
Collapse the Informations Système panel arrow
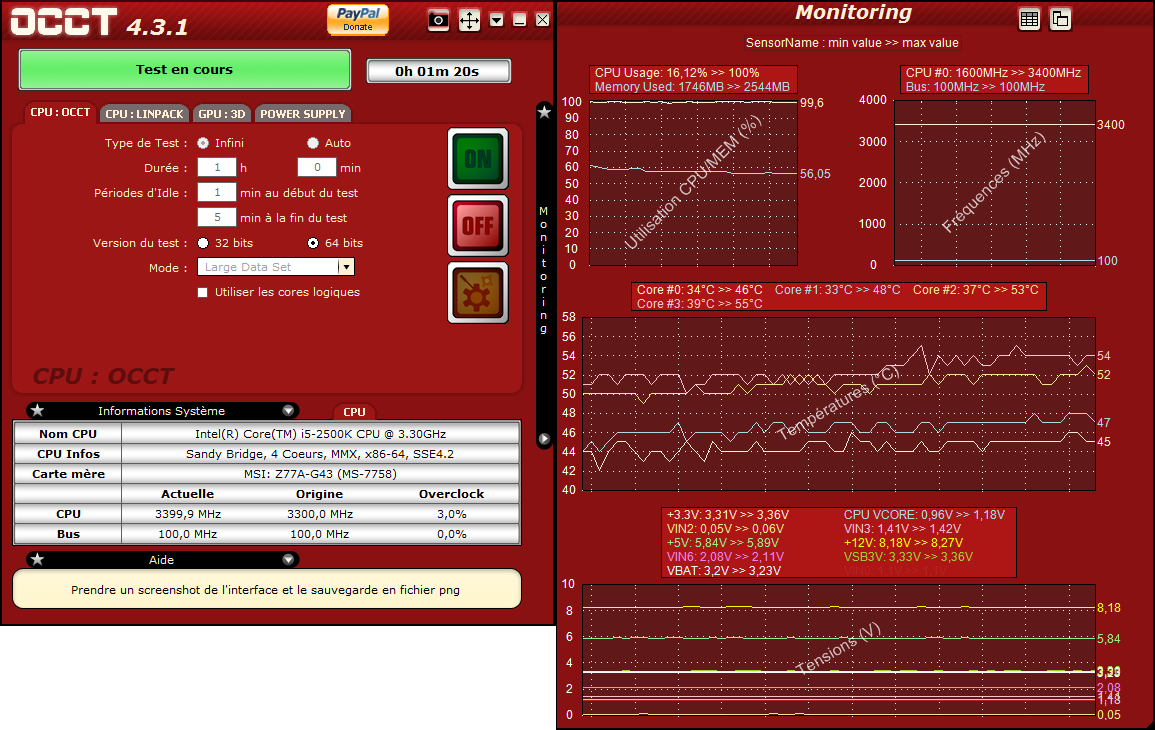pos(288,411)
